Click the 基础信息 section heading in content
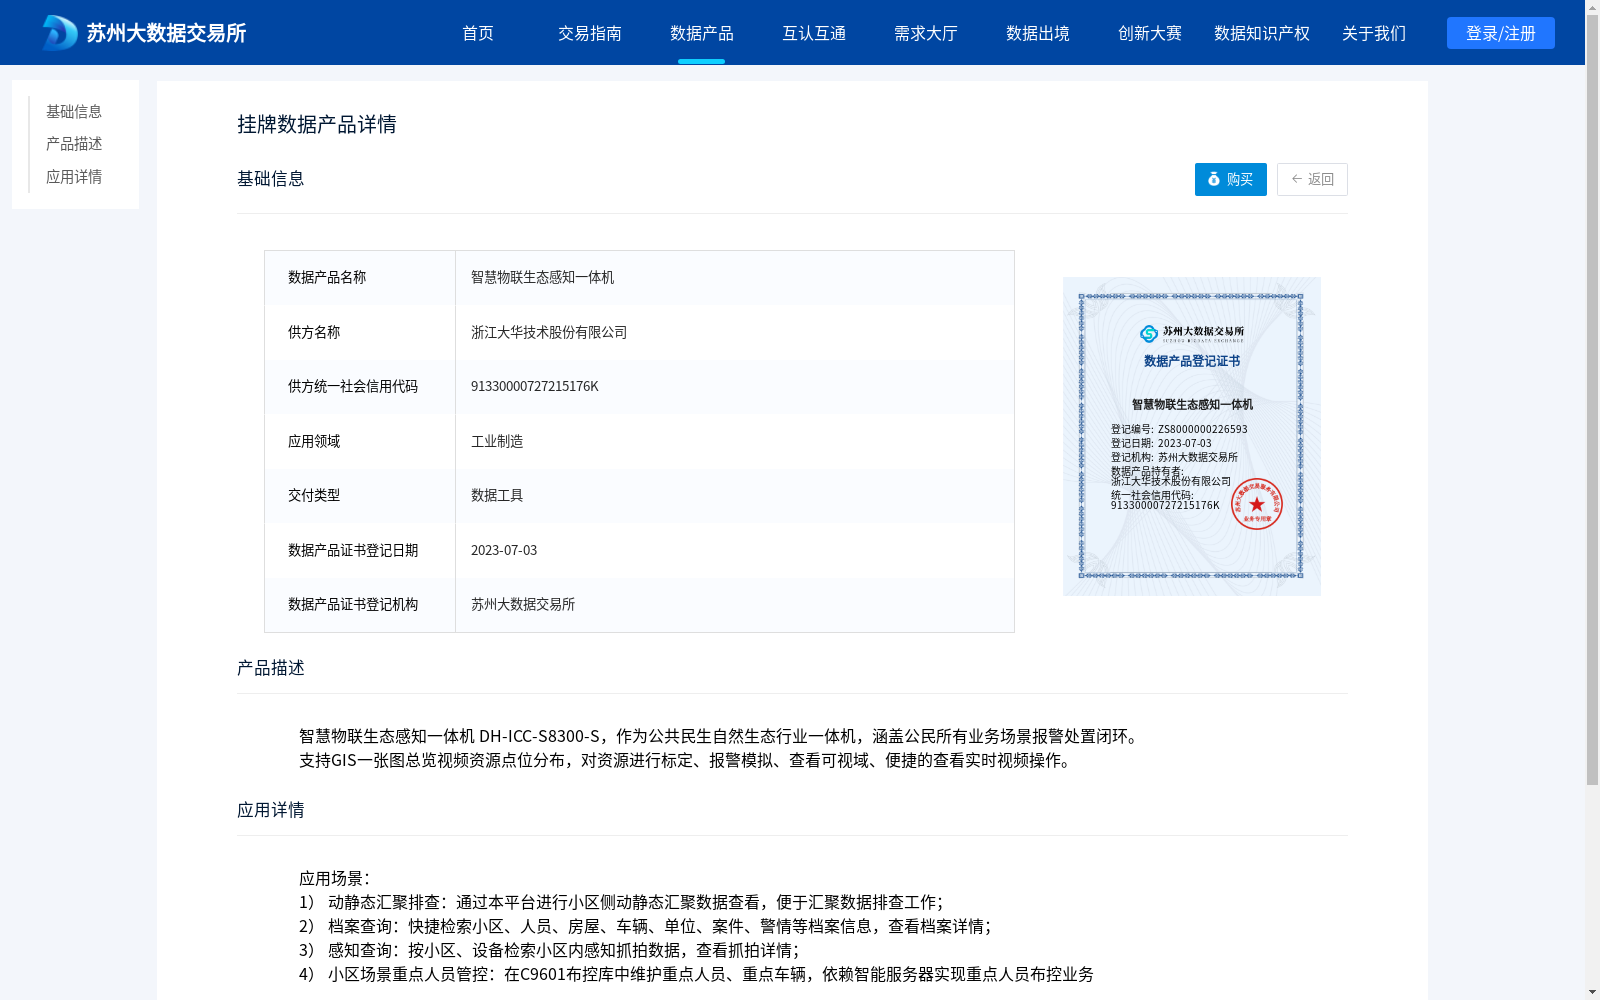This screenshot has height=1000, width=1600. (271, 178)
